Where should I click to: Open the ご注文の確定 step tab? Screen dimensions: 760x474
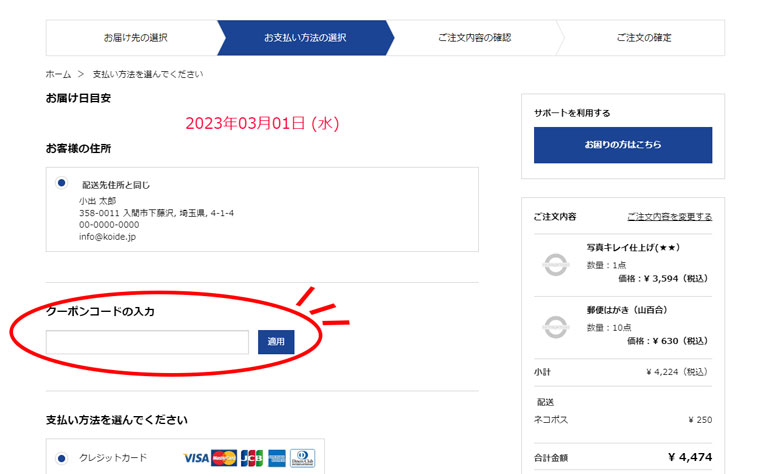[644, 38]
